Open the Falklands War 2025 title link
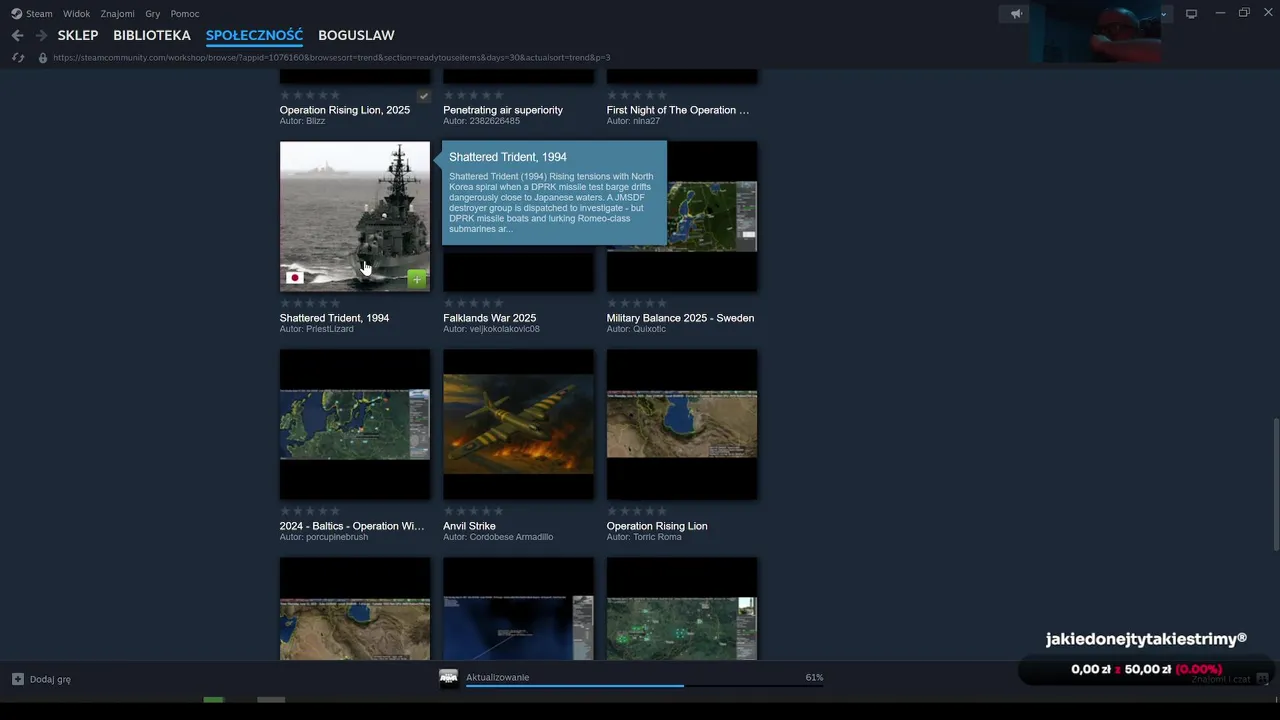 click(490, 318)
